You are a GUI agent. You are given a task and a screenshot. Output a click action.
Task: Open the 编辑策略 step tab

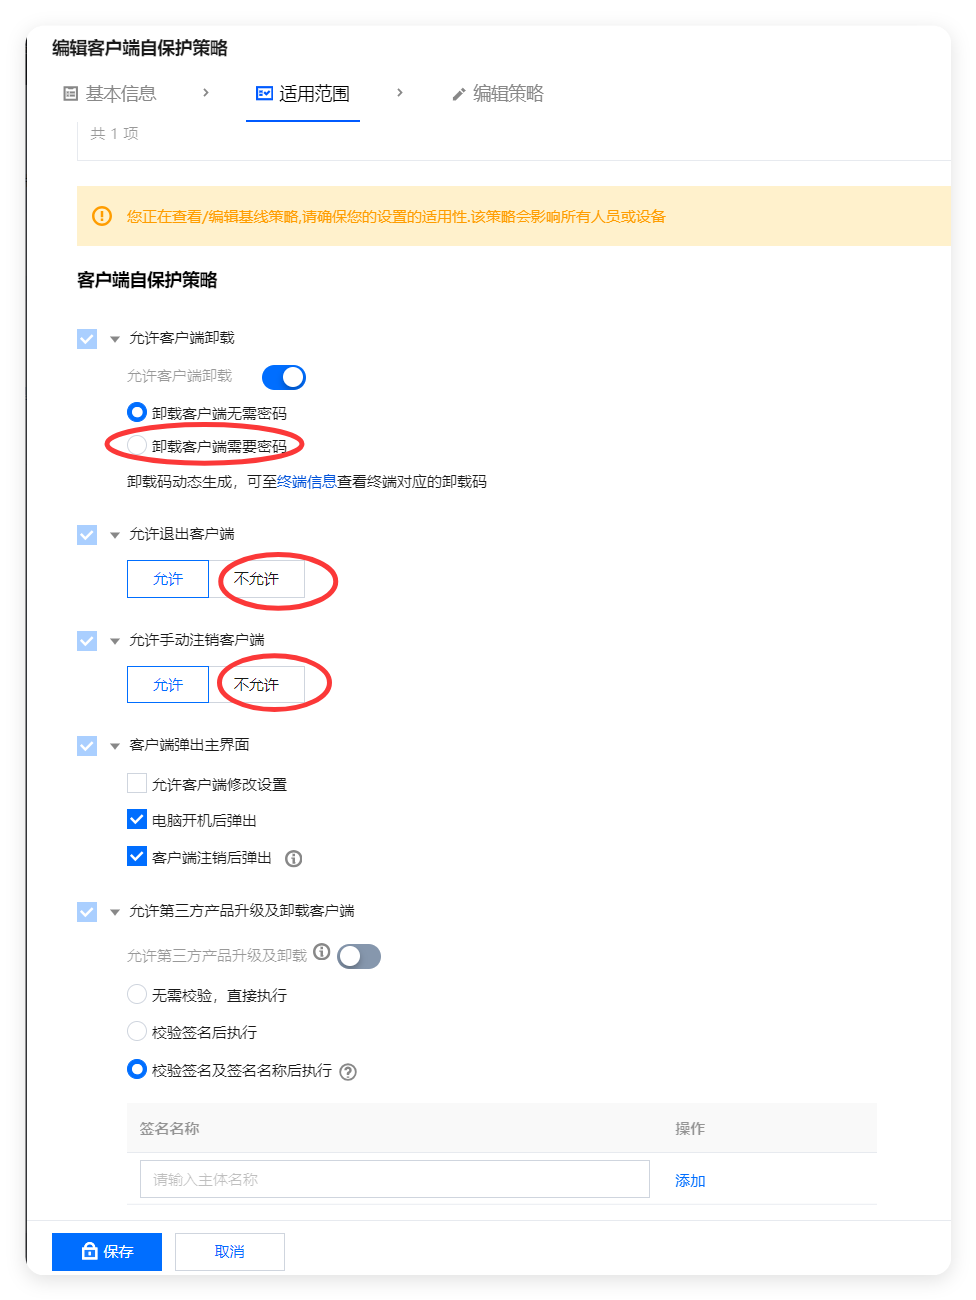point(498,93)
